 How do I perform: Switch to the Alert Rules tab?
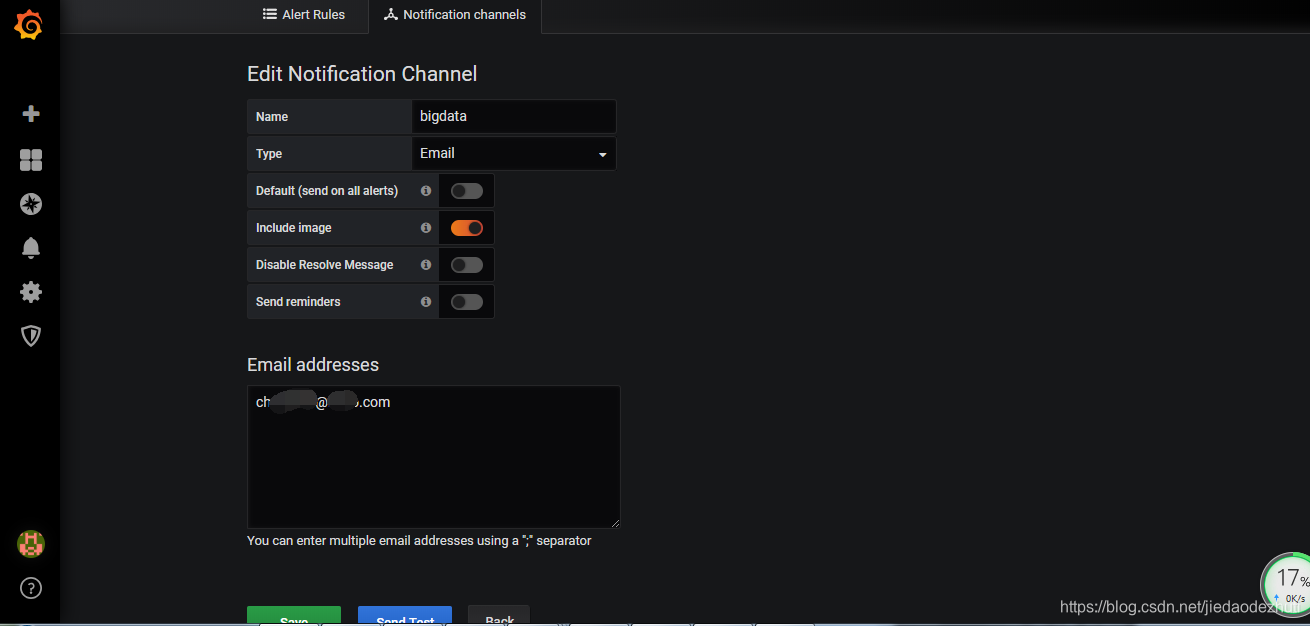[304, 15]
